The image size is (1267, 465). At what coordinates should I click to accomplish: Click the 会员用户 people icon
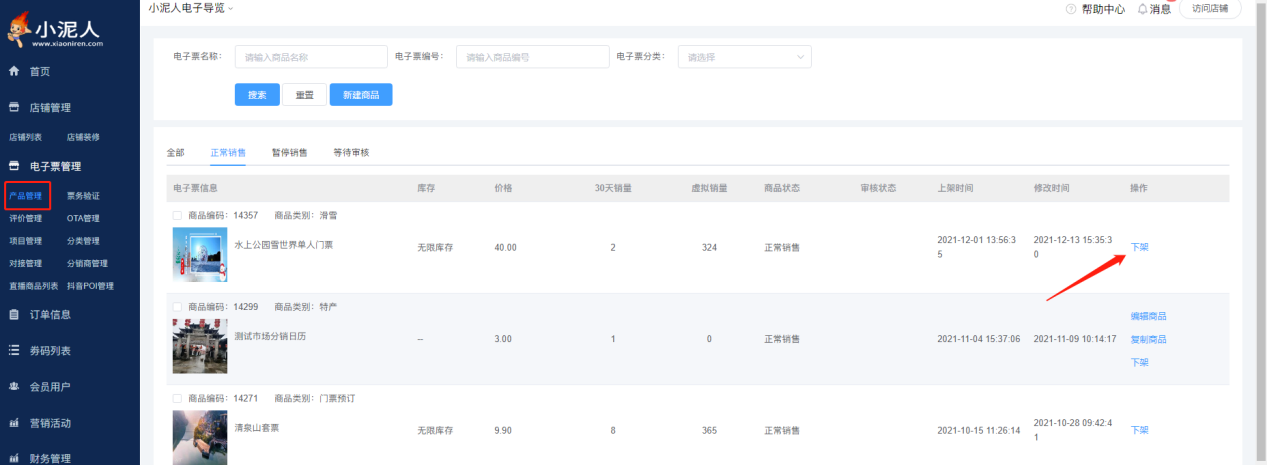14,387
